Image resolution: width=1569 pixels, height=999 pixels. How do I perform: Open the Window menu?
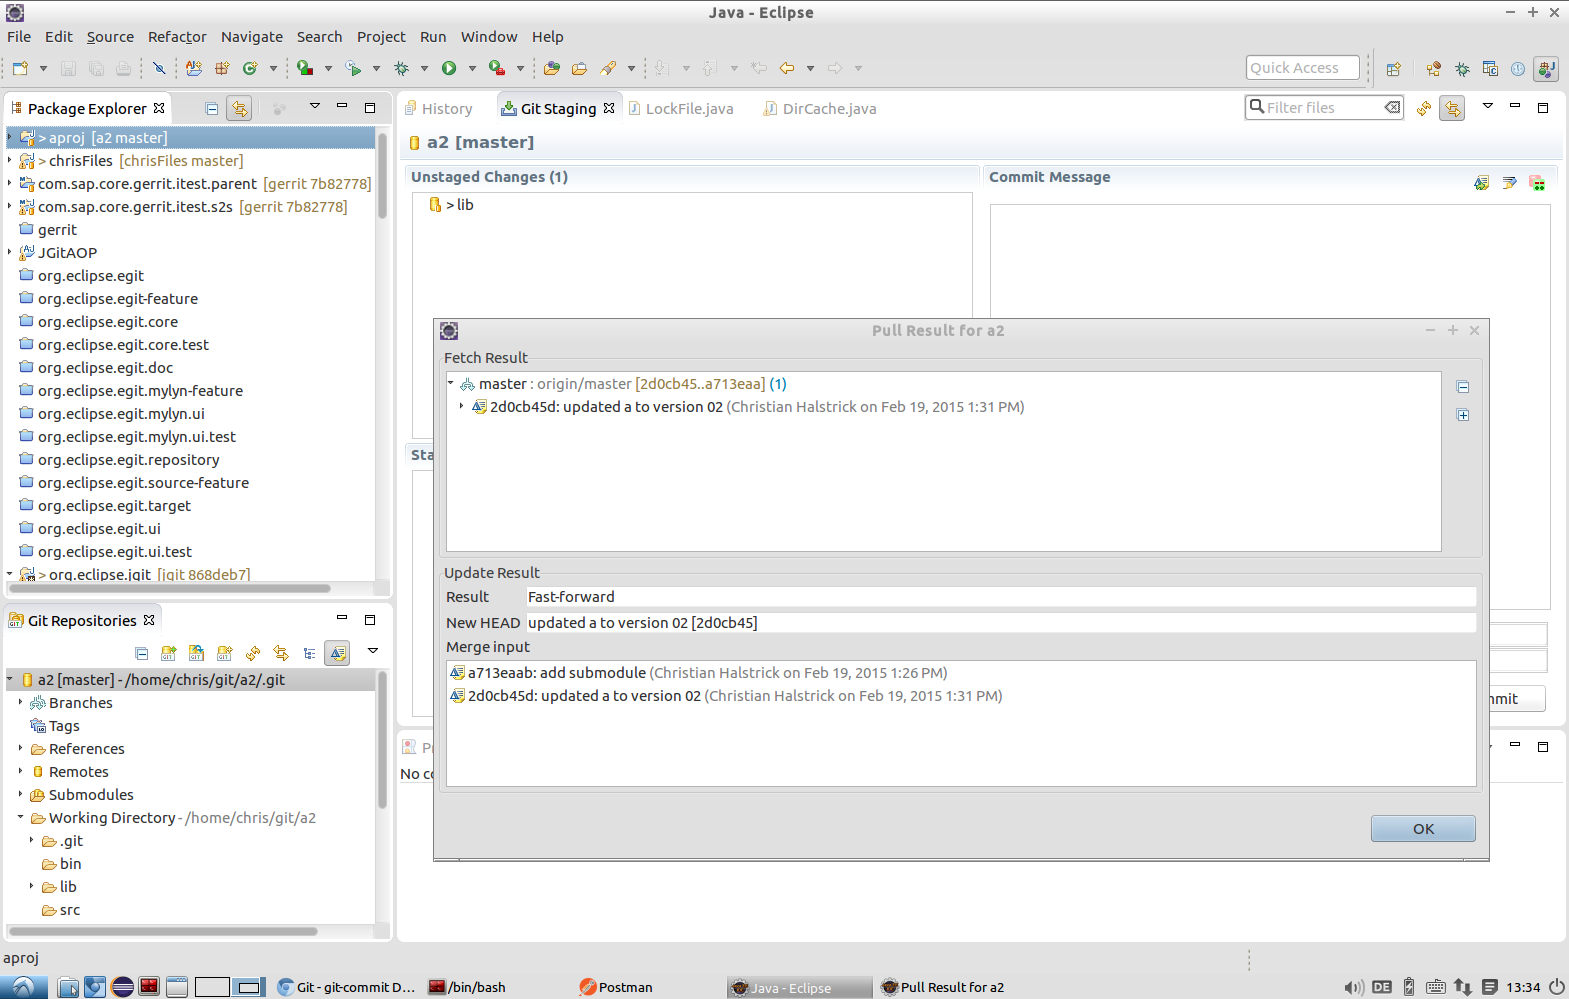[489, 37]
